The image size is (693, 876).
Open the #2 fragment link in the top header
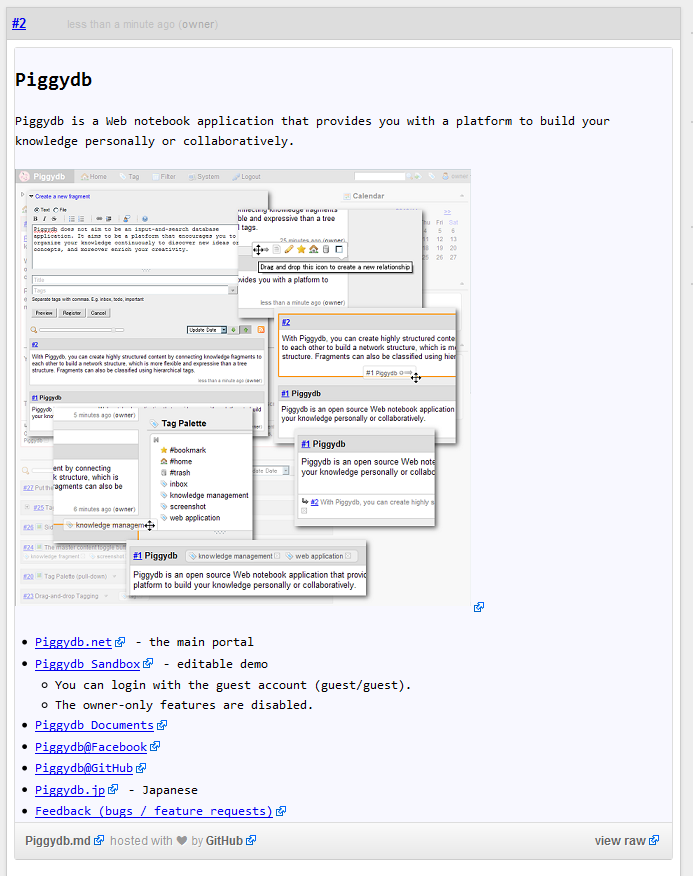coord(19,23)
